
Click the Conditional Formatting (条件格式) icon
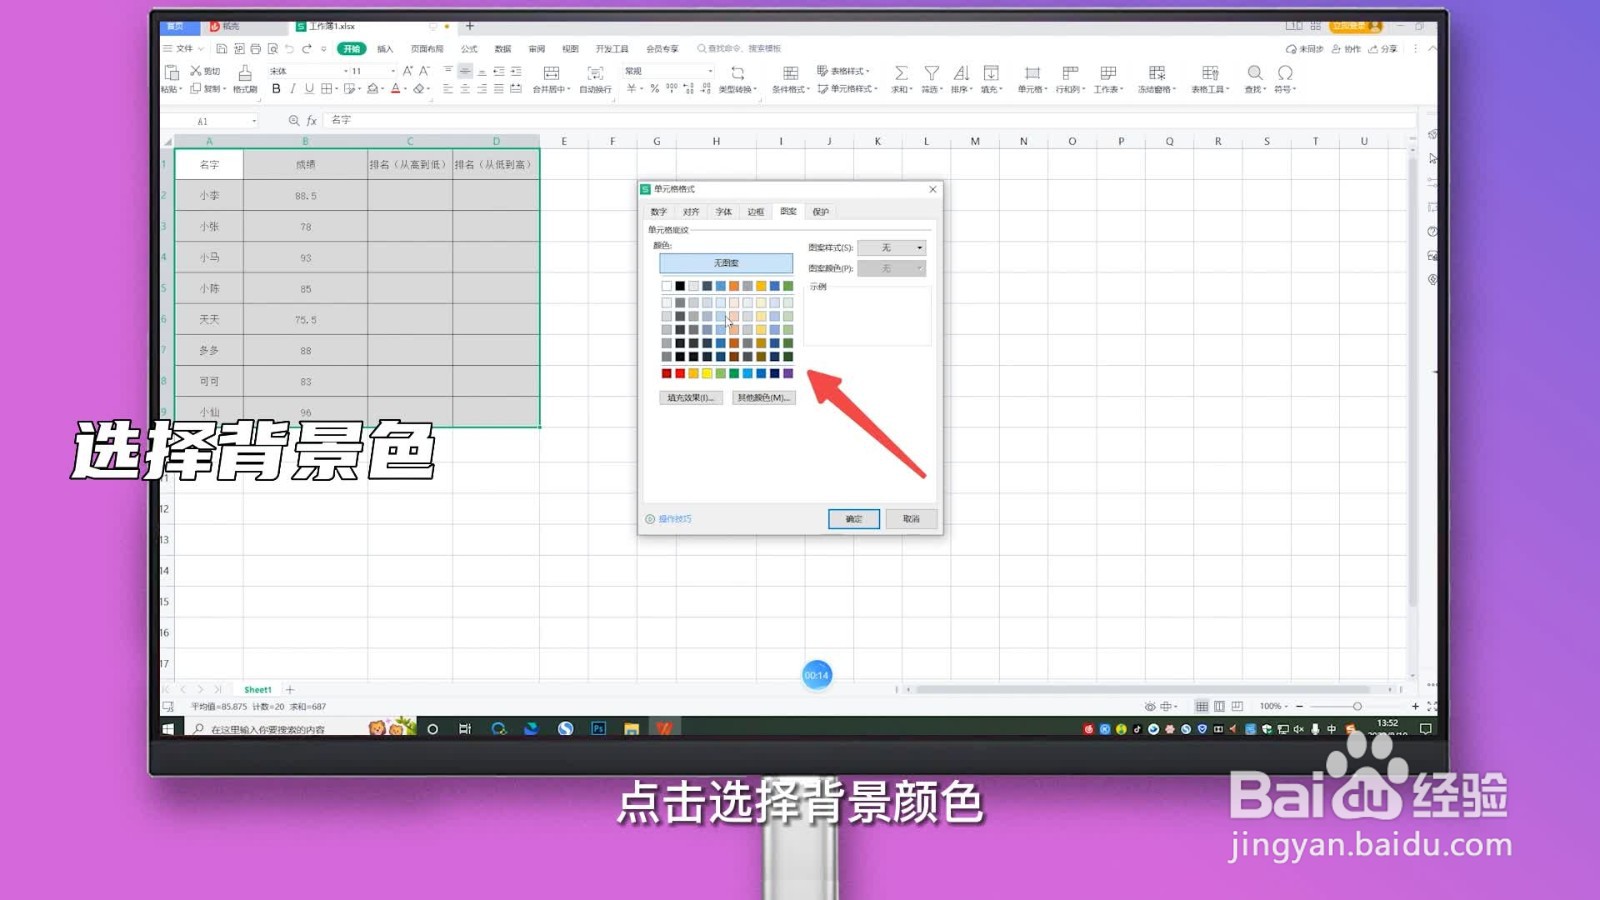790,73
